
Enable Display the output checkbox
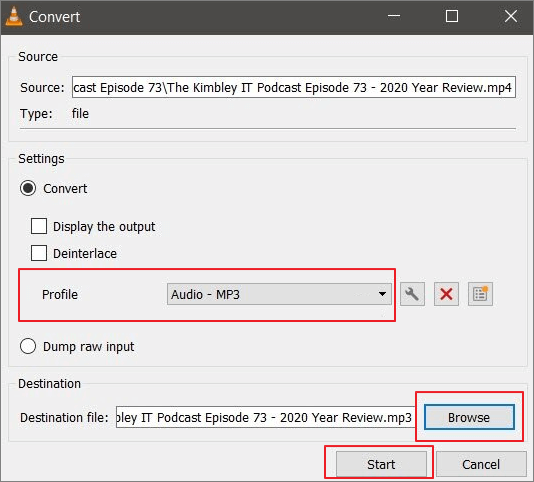pyautogui.click(x=39, y=226)
